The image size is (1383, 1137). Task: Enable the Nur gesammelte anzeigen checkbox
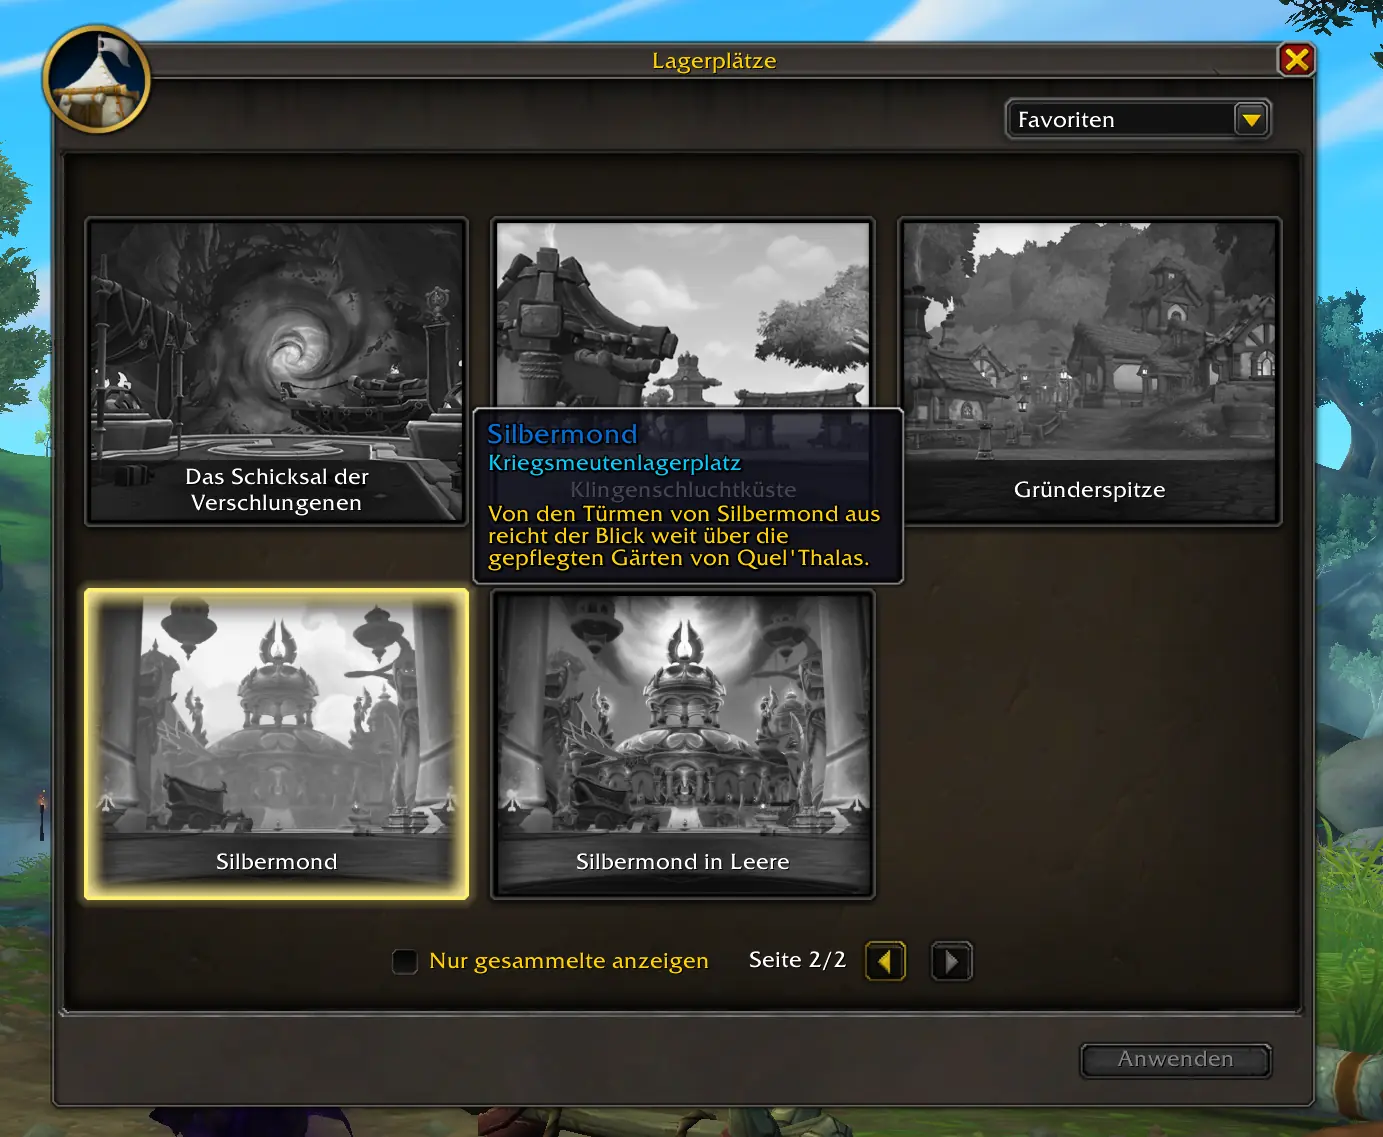[405, 962]
